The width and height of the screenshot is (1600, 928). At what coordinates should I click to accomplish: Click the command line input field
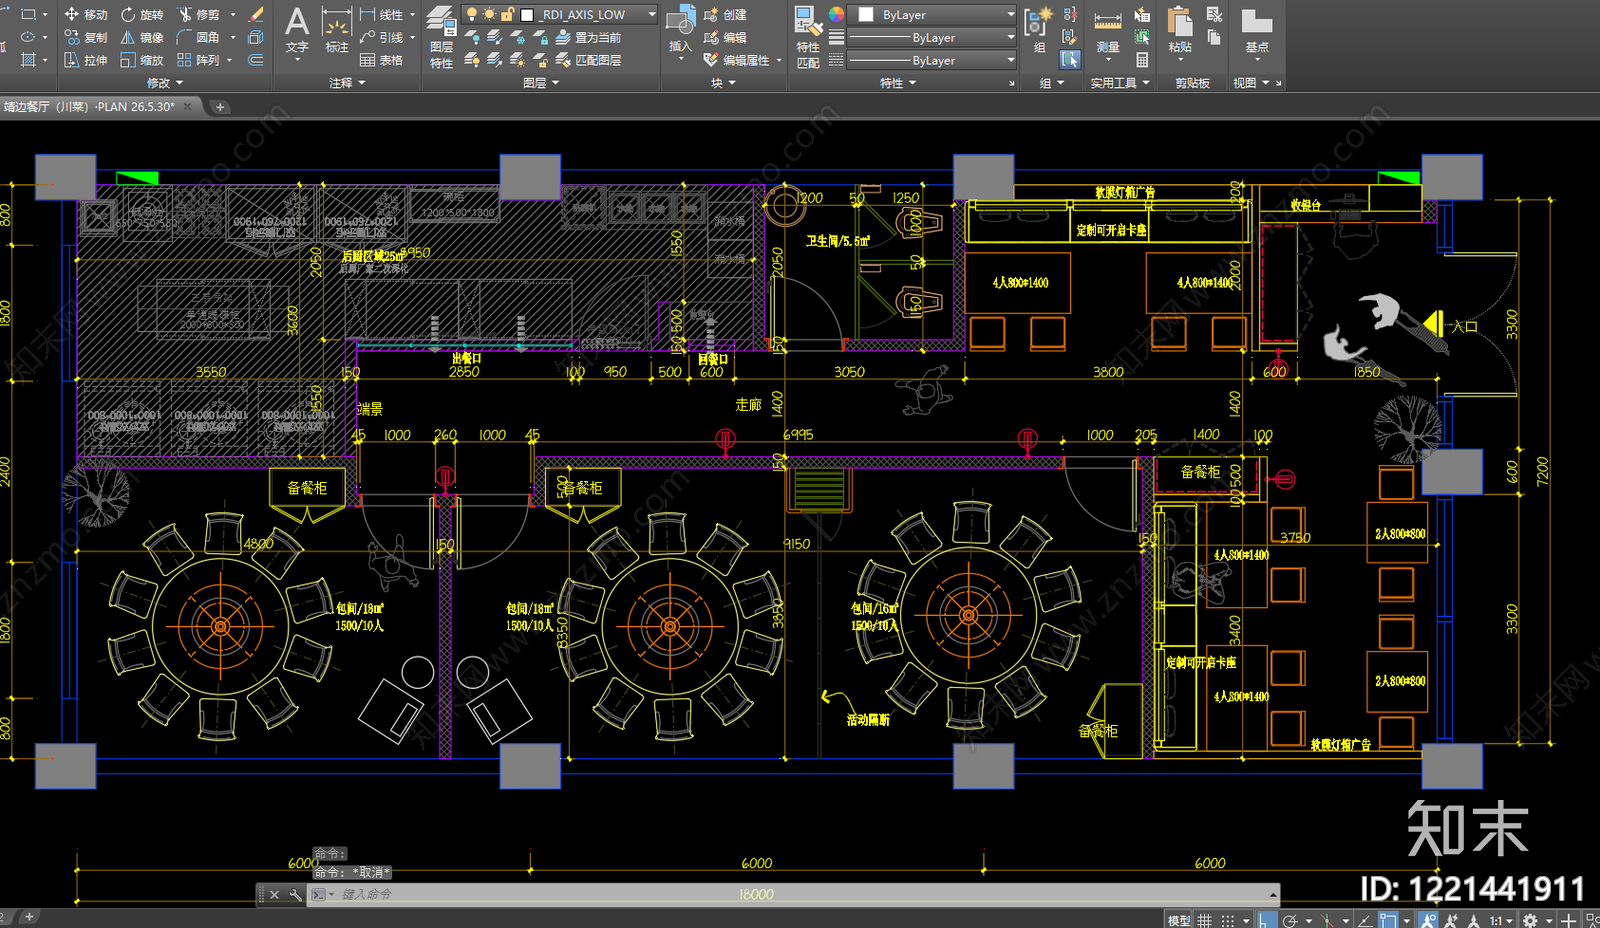tap(794, 894)
